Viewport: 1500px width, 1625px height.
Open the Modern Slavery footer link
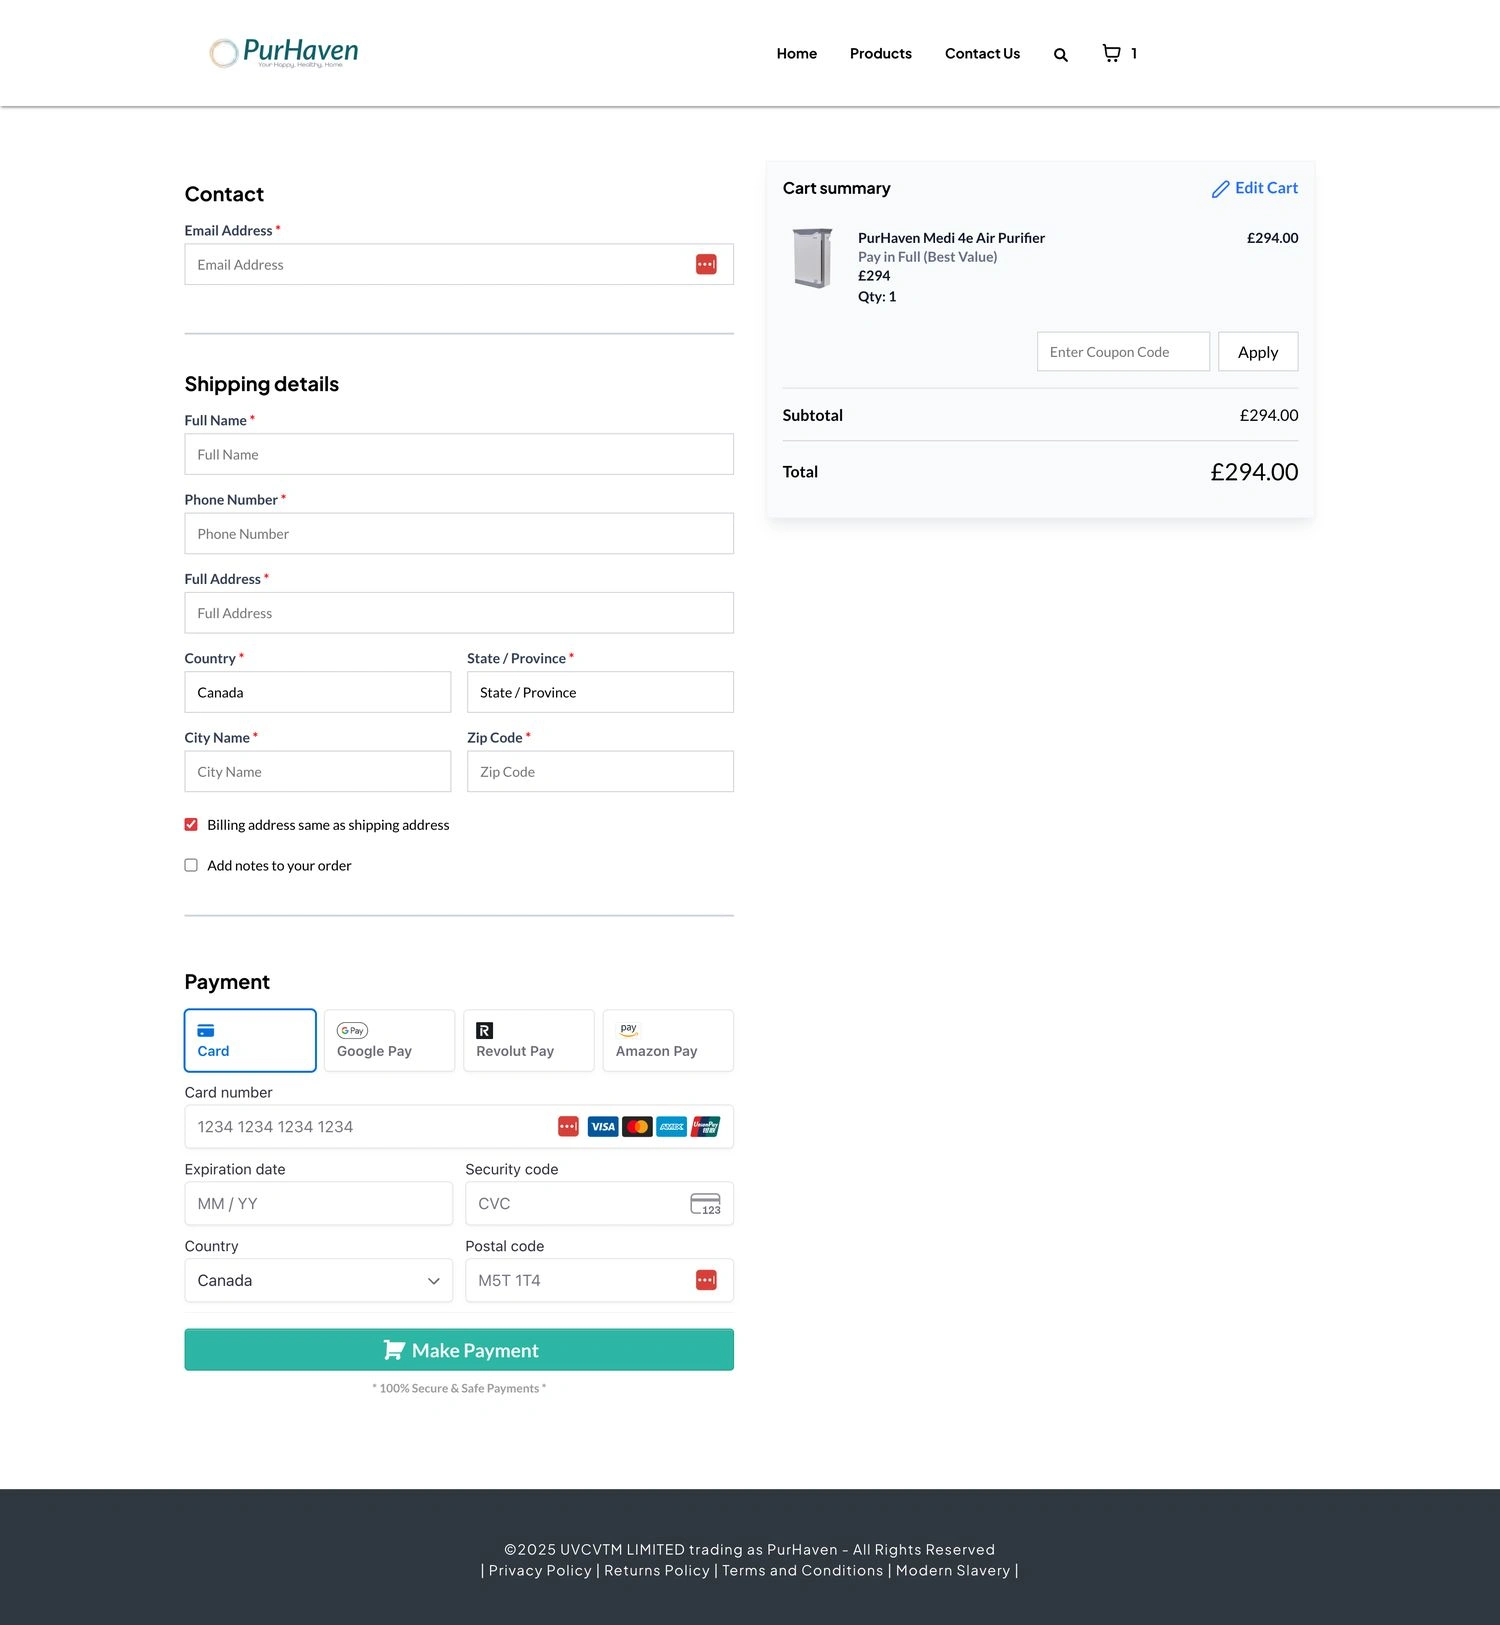953,1571
